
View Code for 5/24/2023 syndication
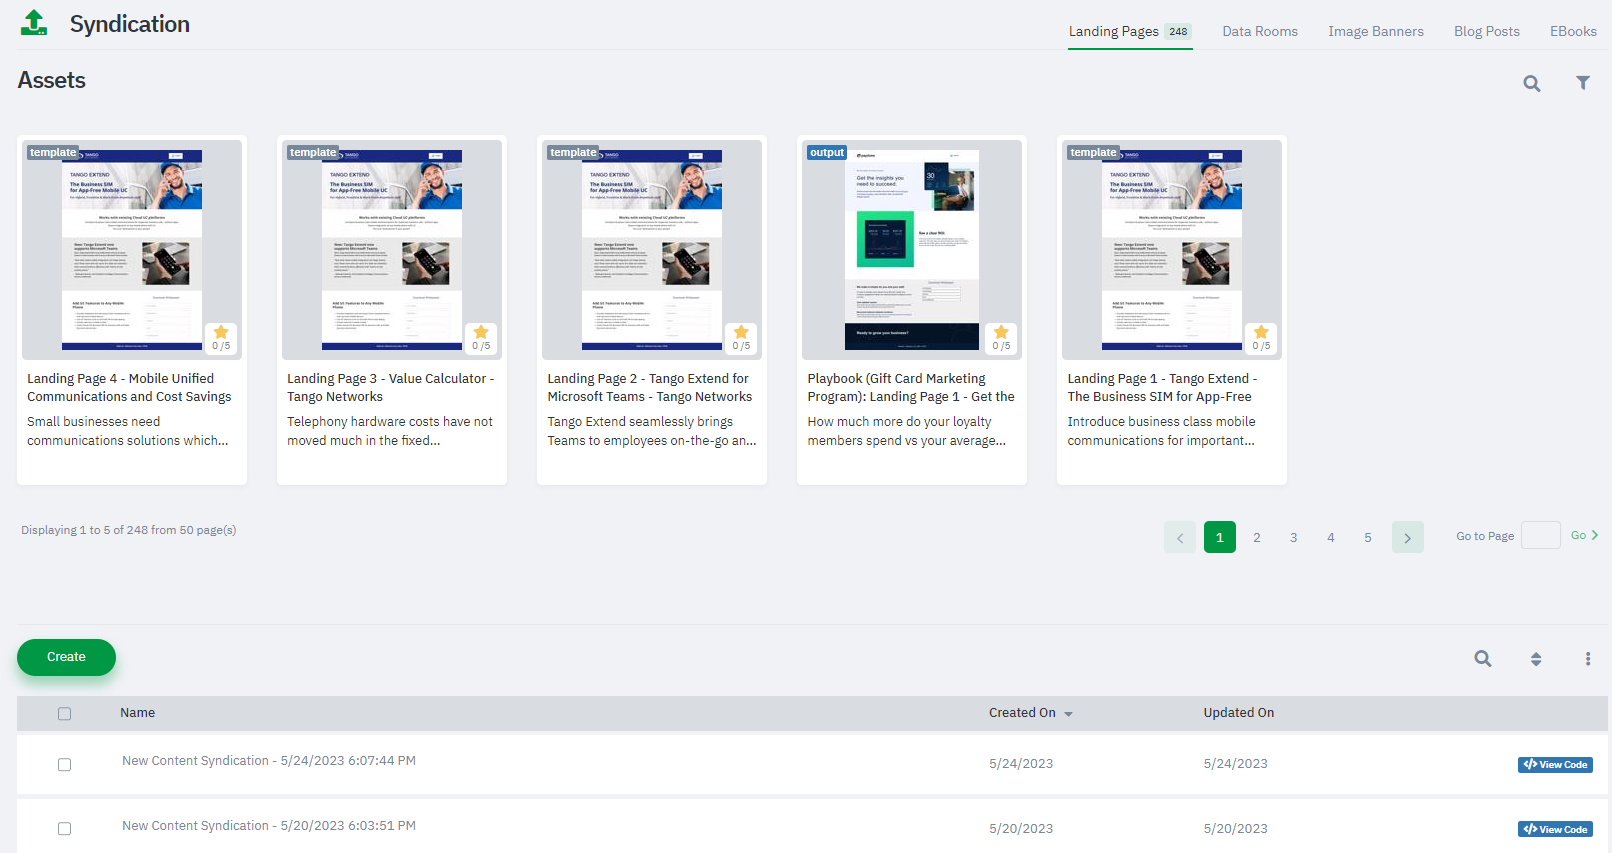point(1555,765)
